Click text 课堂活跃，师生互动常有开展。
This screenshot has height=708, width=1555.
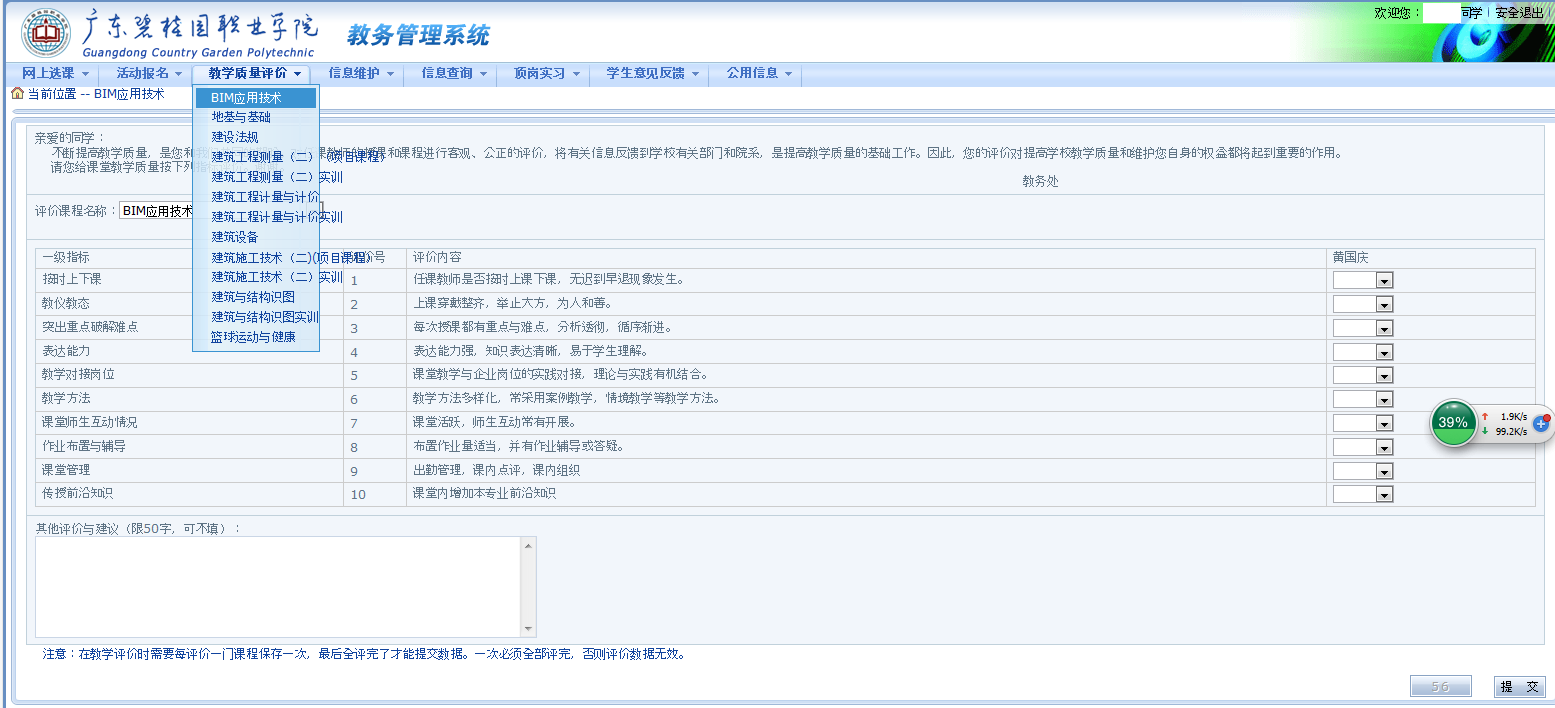(494, 422)
